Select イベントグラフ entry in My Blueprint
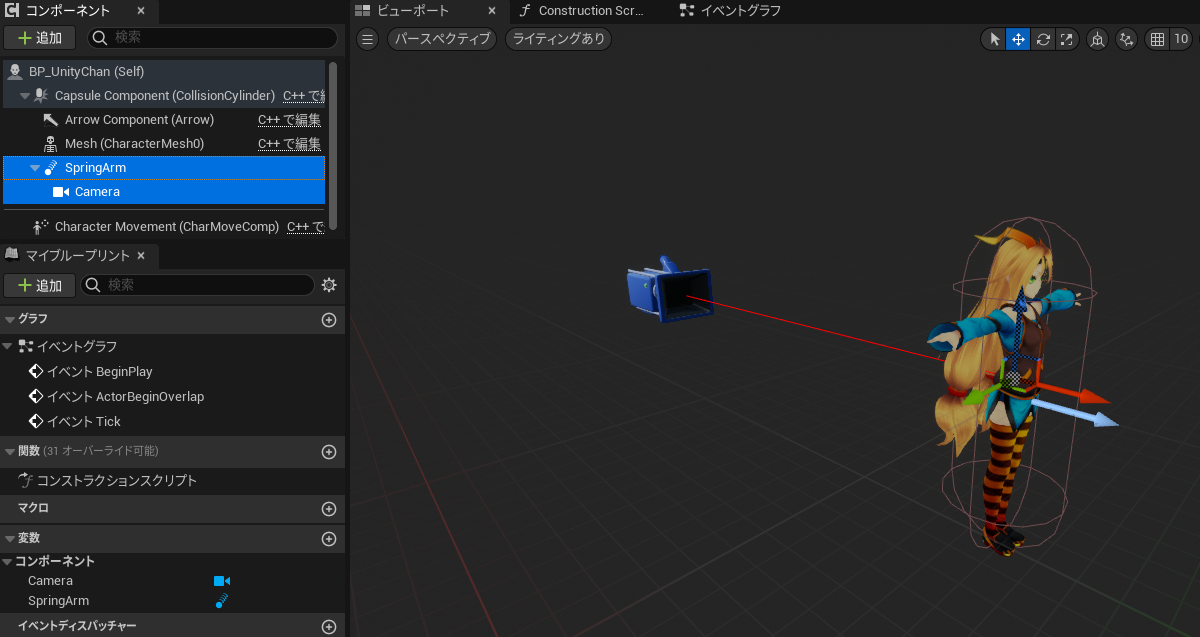 [x=77, y=346]
